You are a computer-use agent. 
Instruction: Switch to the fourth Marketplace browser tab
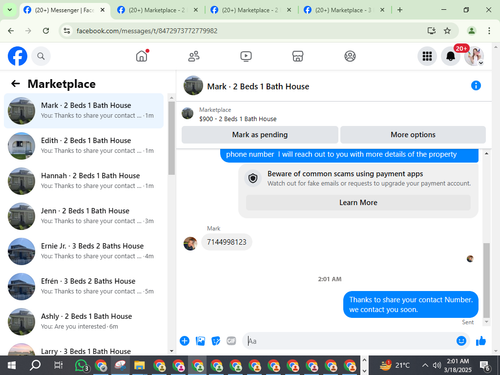343,10
